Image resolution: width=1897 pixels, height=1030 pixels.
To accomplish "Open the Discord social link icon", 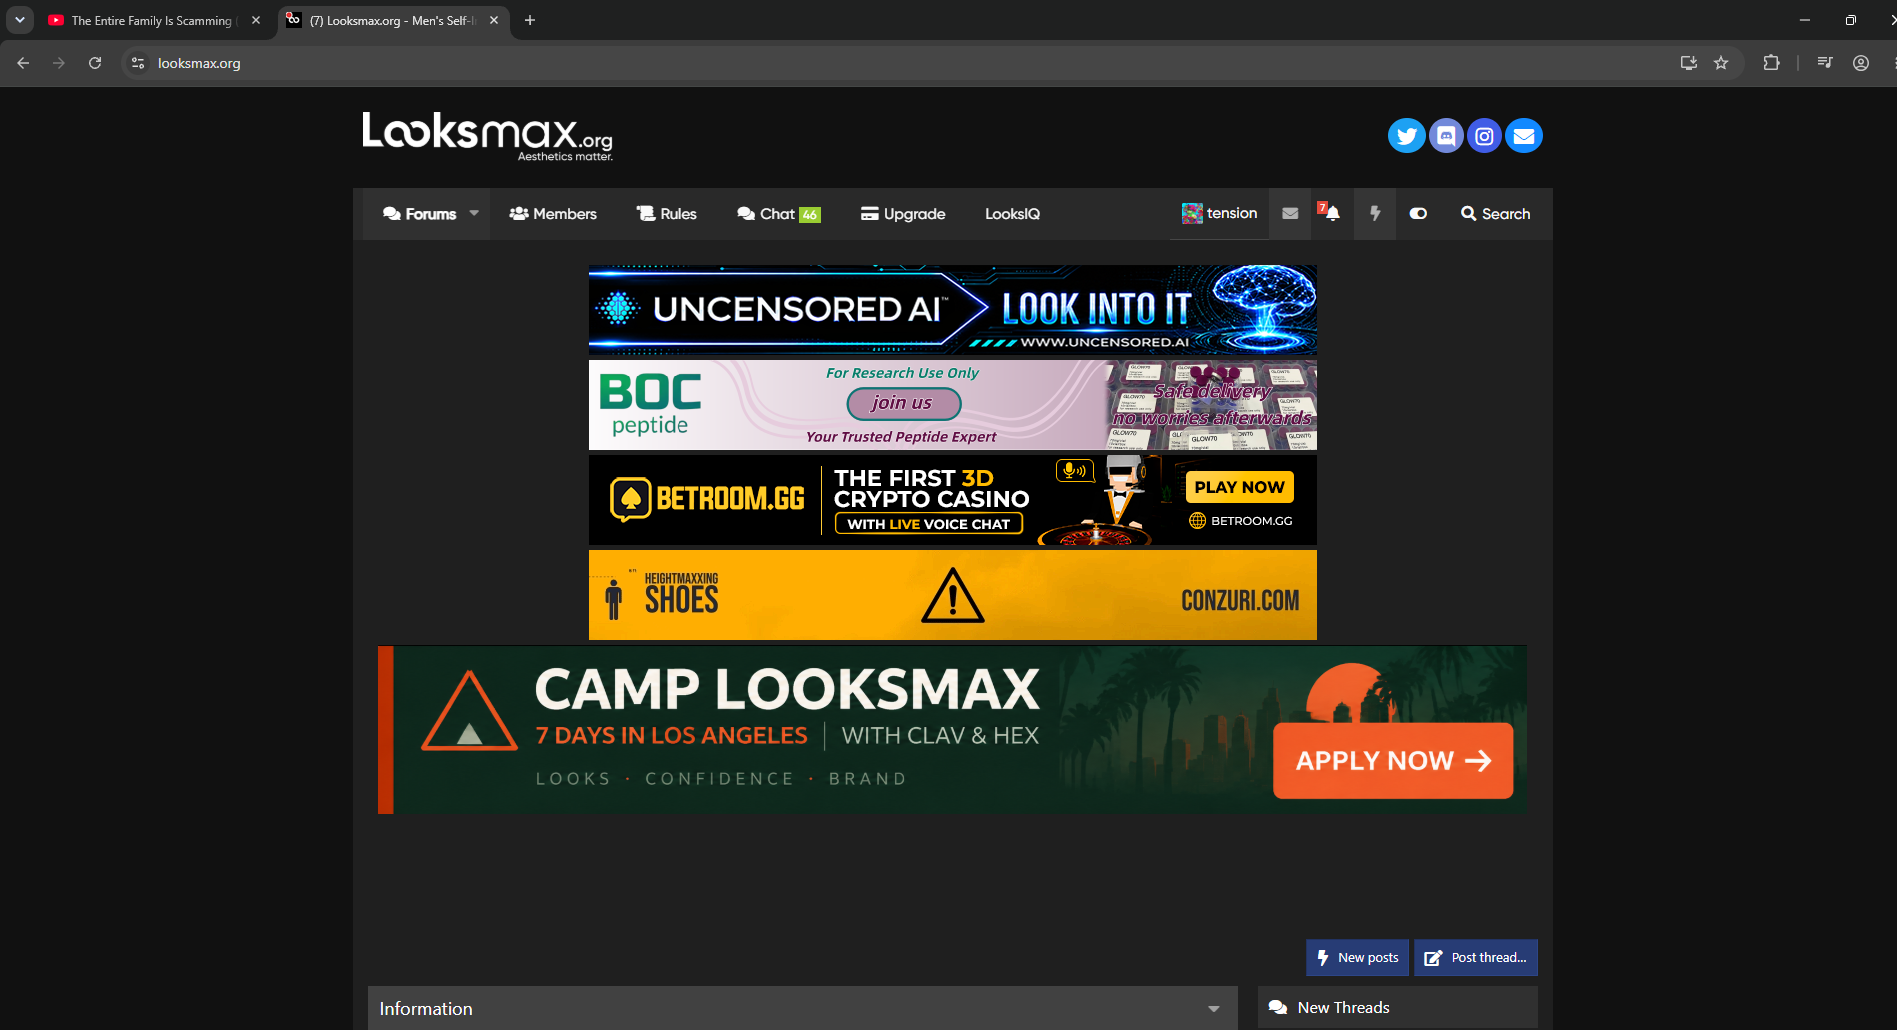I will click(1446, 136).
